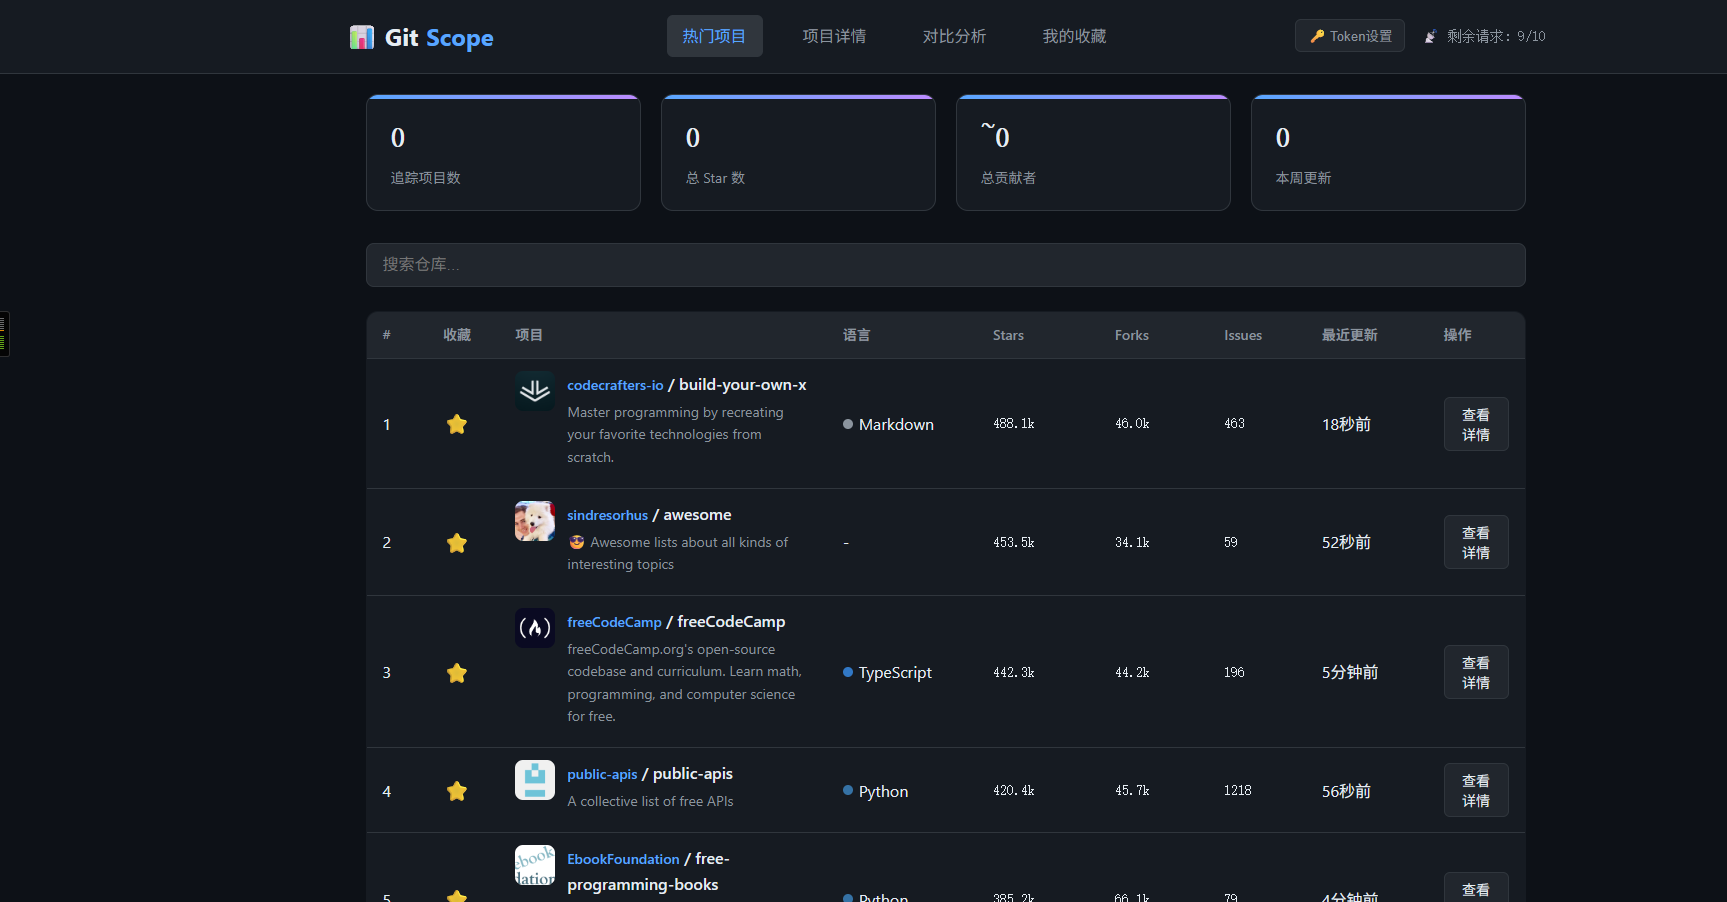The height and width of the screenshot is (902, 1727).
Task: Click the 搜索仓库 search field
Action: (945, 265)
